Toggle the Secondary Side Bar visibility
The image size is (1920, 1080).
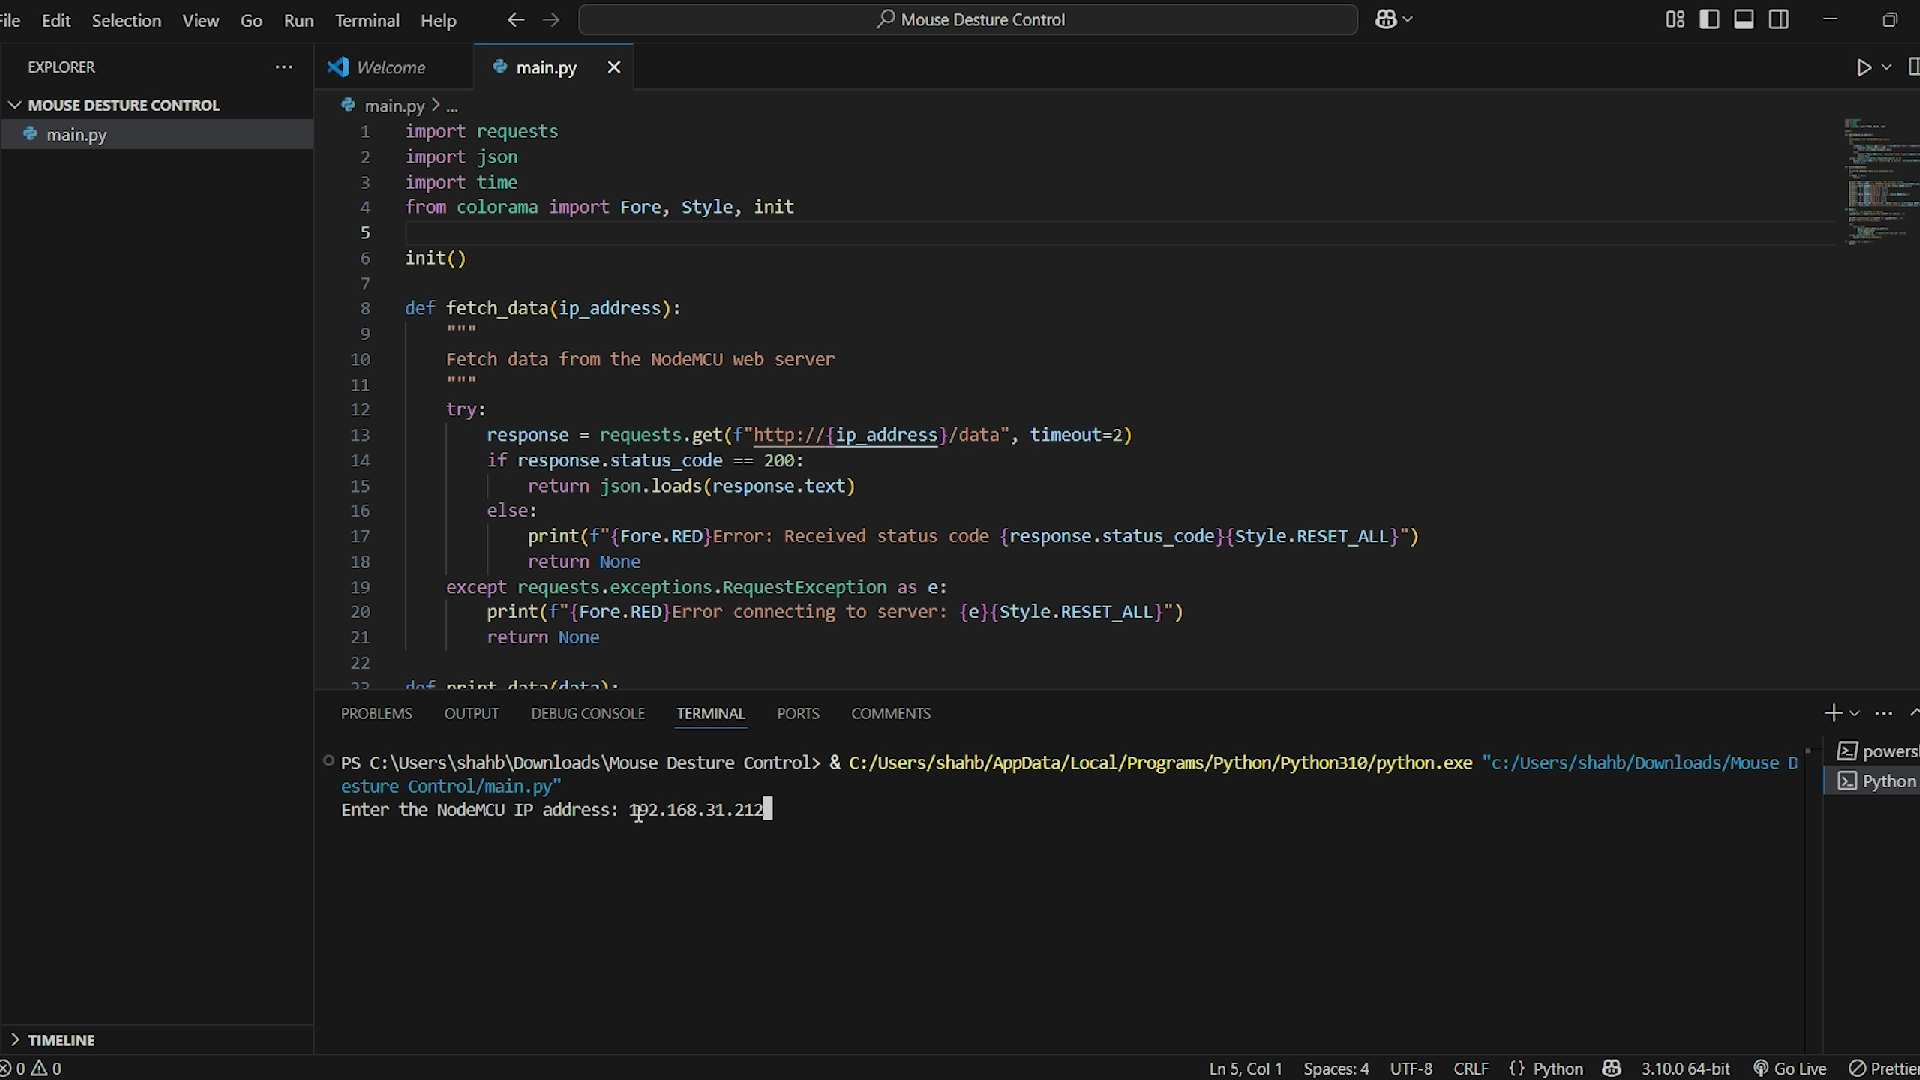tap(1779, 19)
